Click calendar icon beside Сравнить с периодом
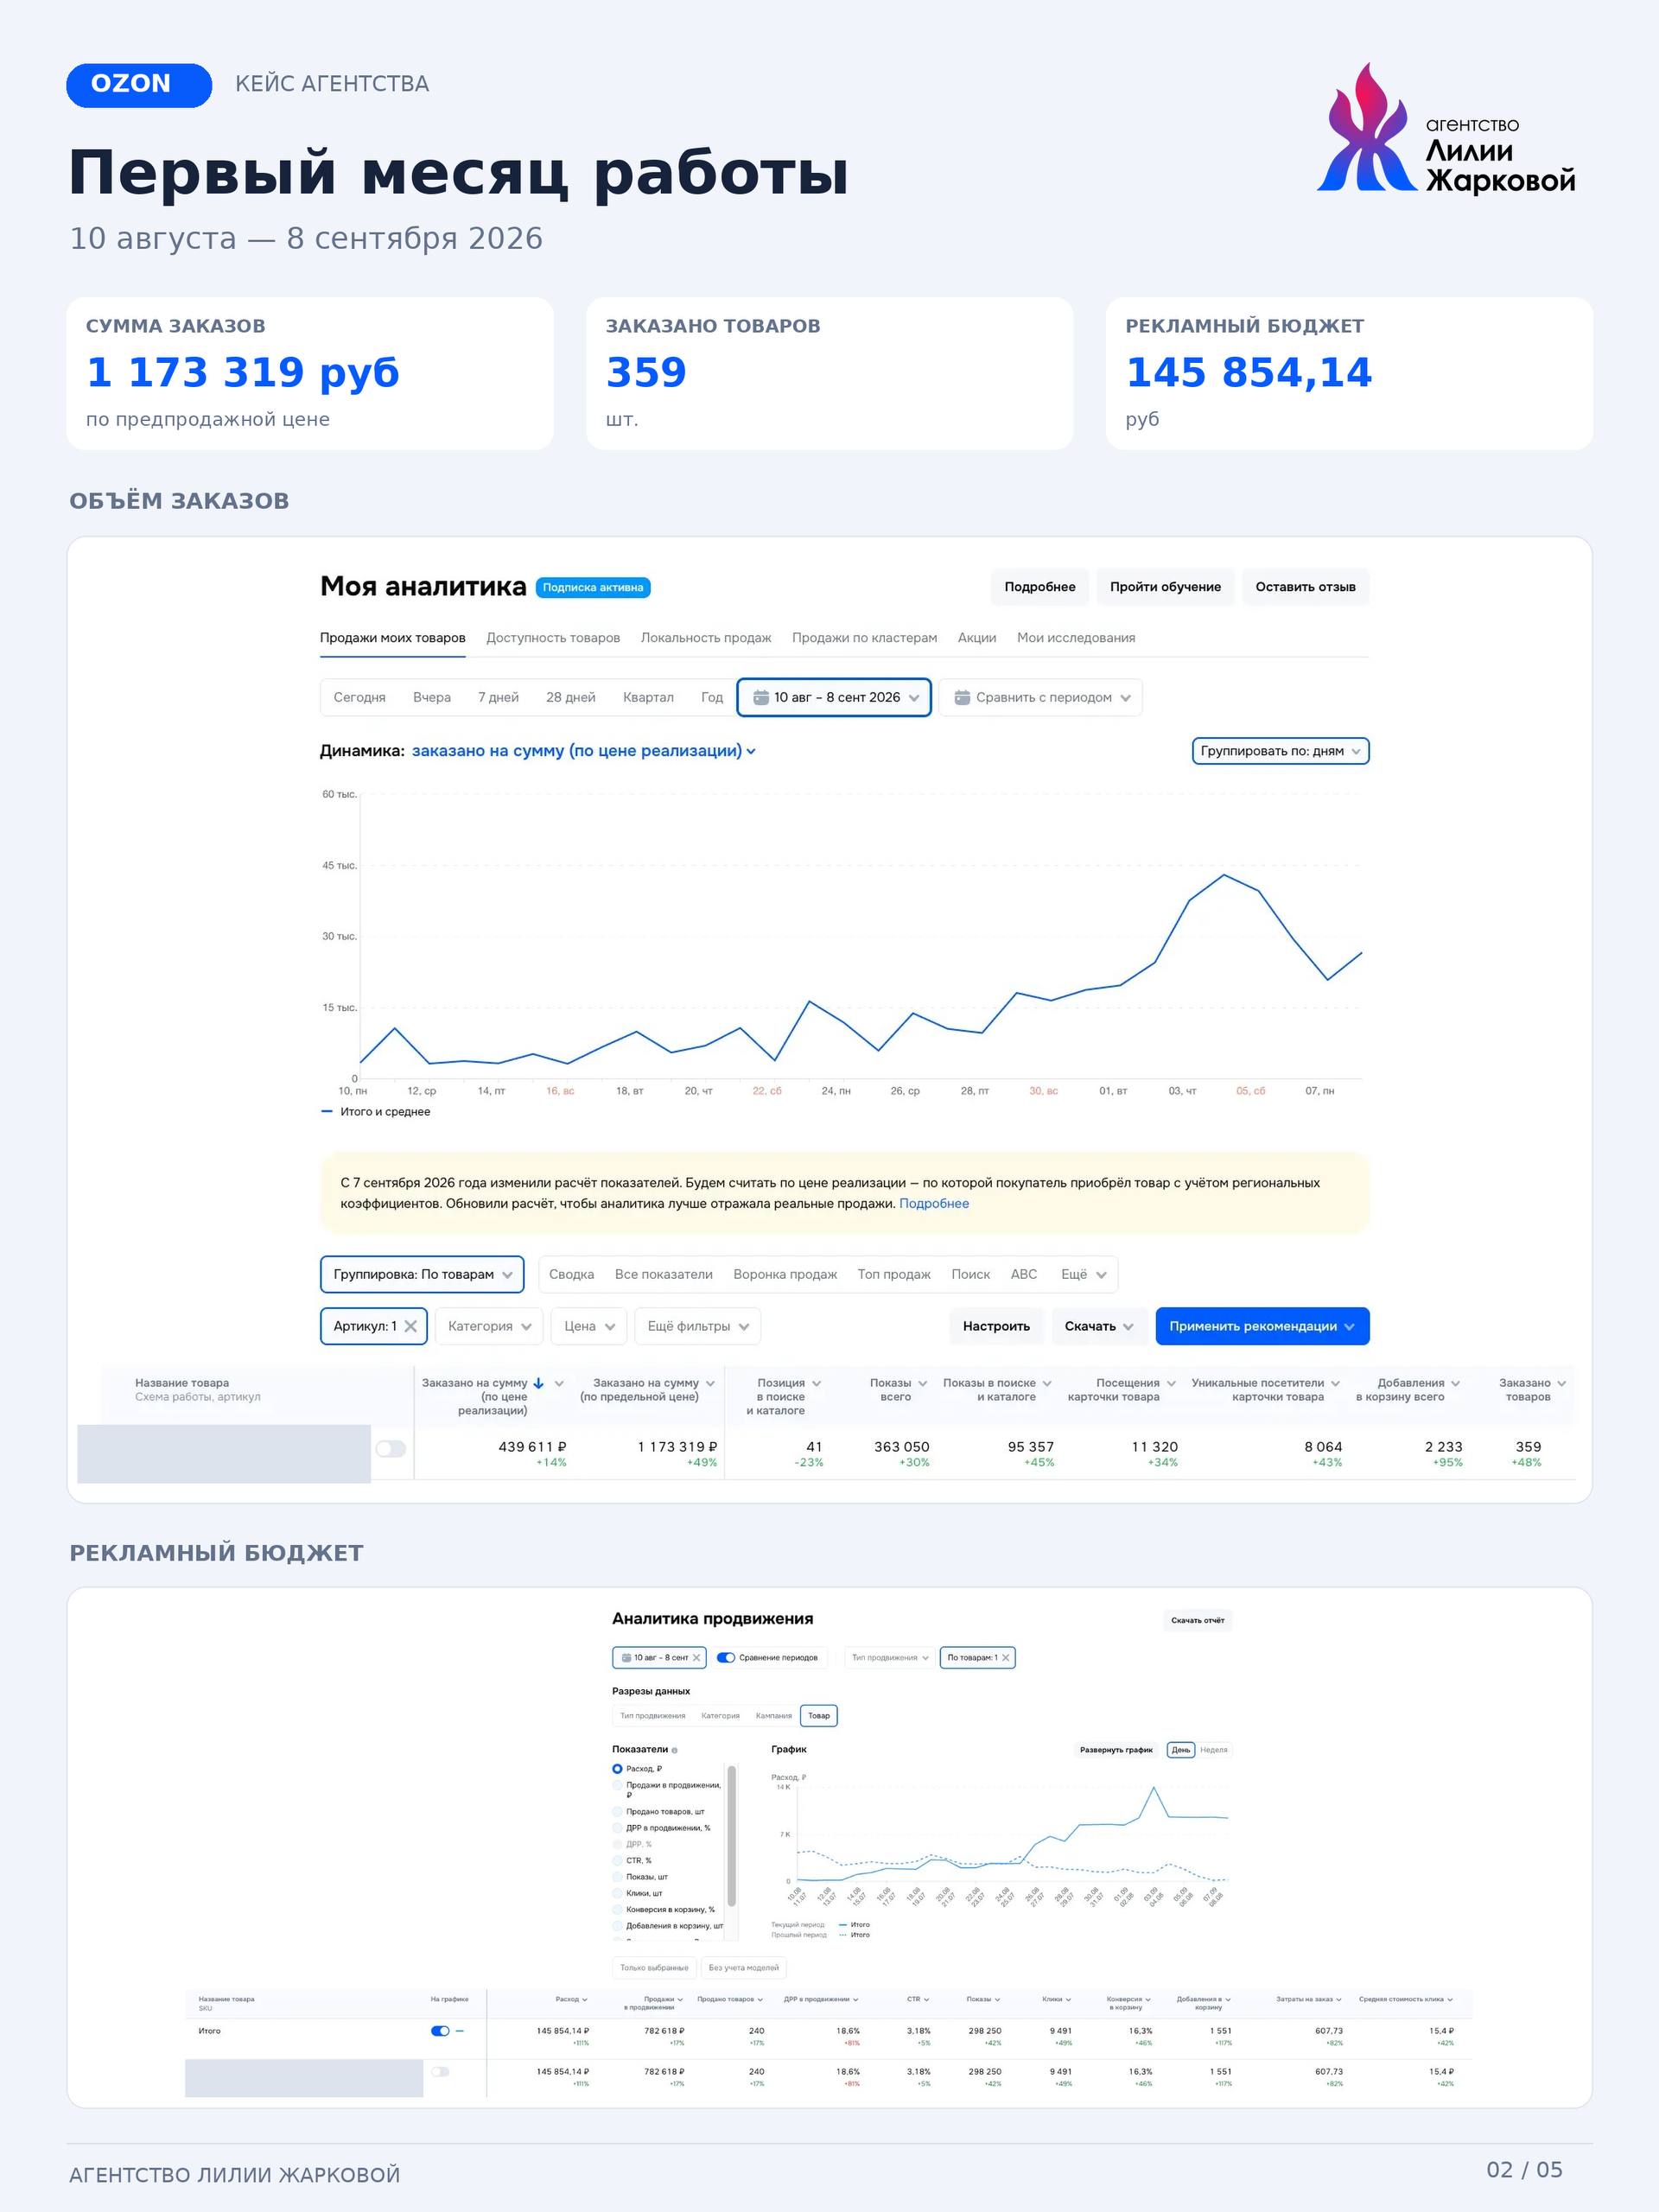This screenshot has height=2212, width=1659. click(x=962, y=697)
